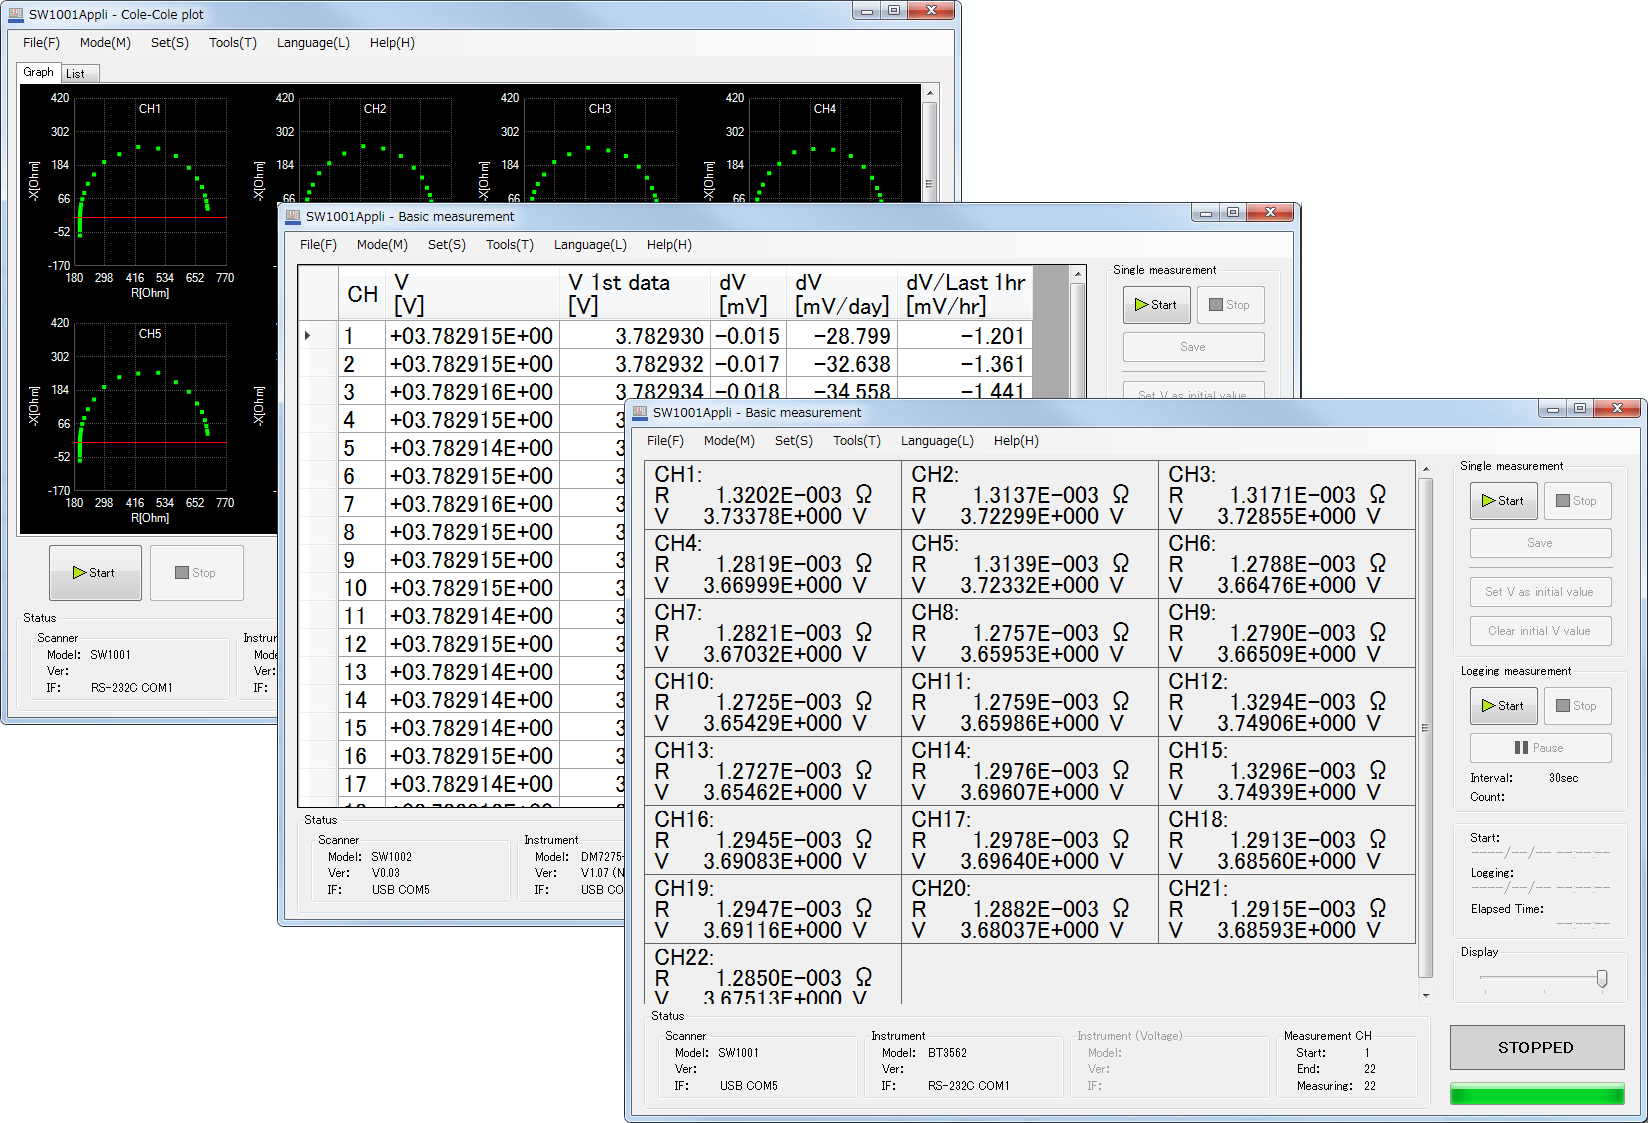Image resolution: width=1648 pixels, height=1123 pixels.
Task: Click Stop in Cole-Cole plot window
Action: (196, 573)
